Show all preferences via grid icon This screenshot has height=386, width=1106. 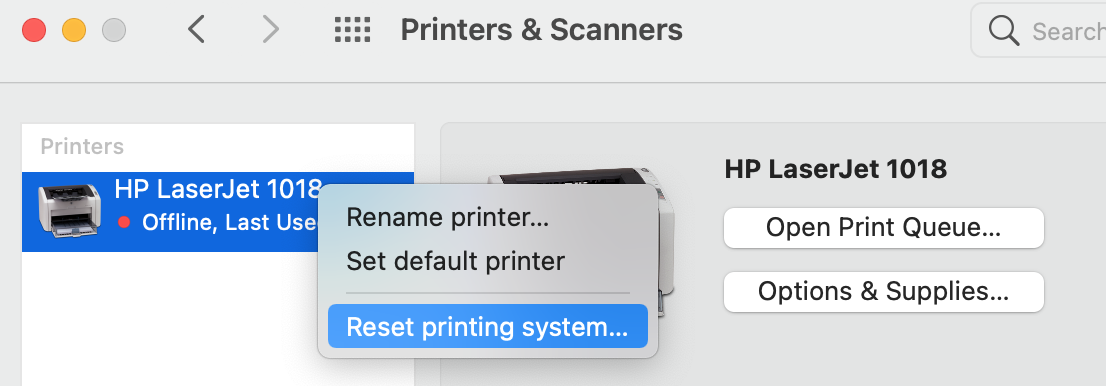pyautogui.click(x=352, y=30)
